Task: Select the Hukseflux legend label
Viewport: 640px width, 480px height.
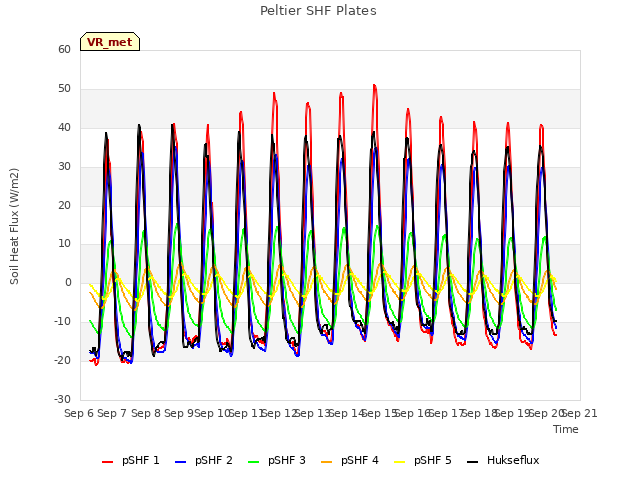Action: (x=513, y=460)
